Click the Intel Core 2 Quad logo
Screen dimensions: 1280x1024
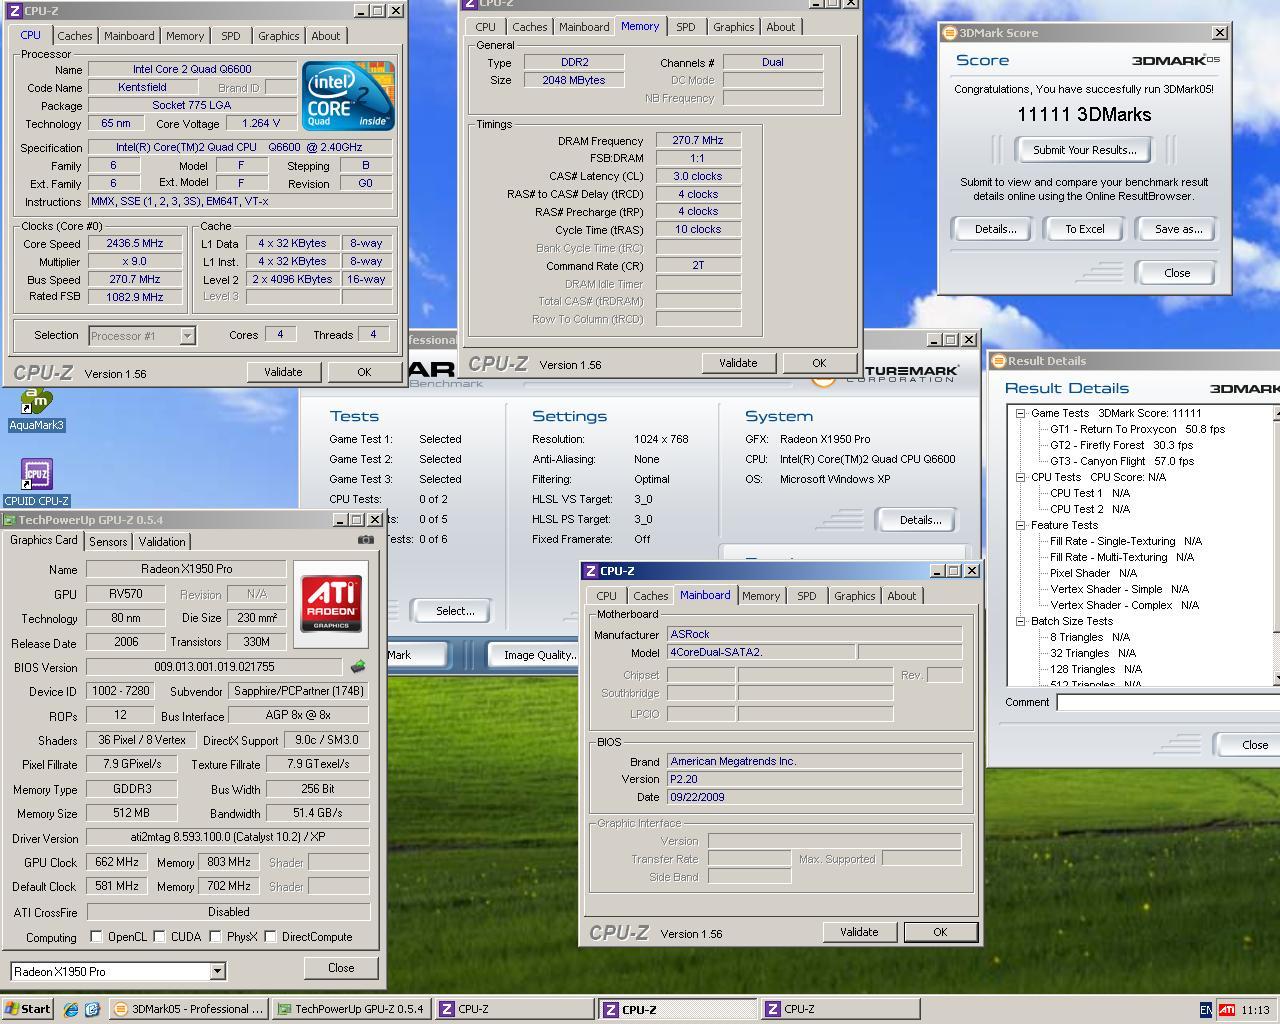click(x=348, y=96)
